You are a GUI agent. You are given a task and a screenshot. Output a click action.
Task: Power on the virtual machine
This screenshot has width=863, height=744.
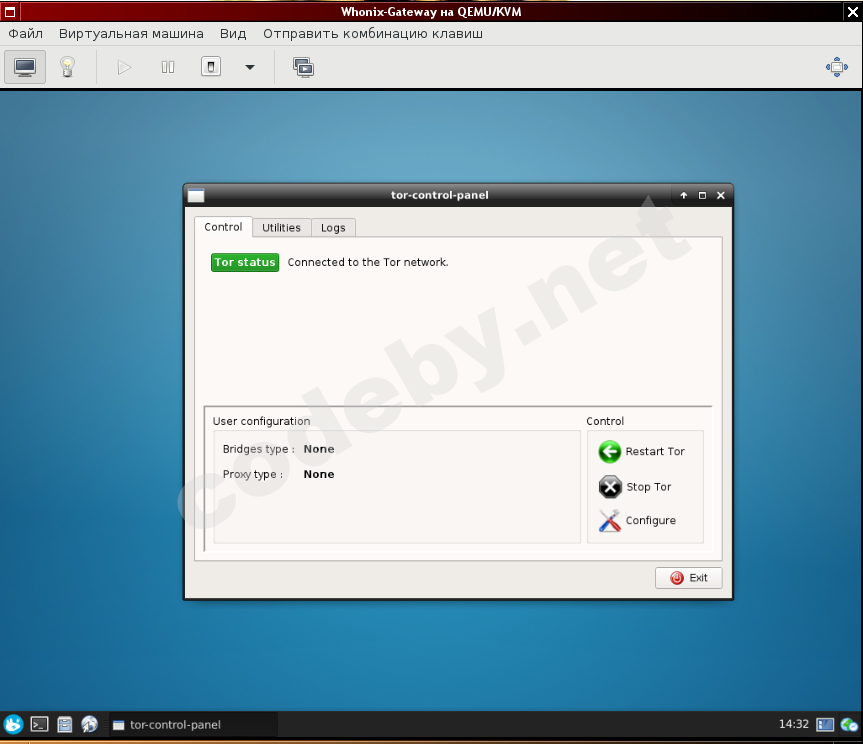click(124, 67)
